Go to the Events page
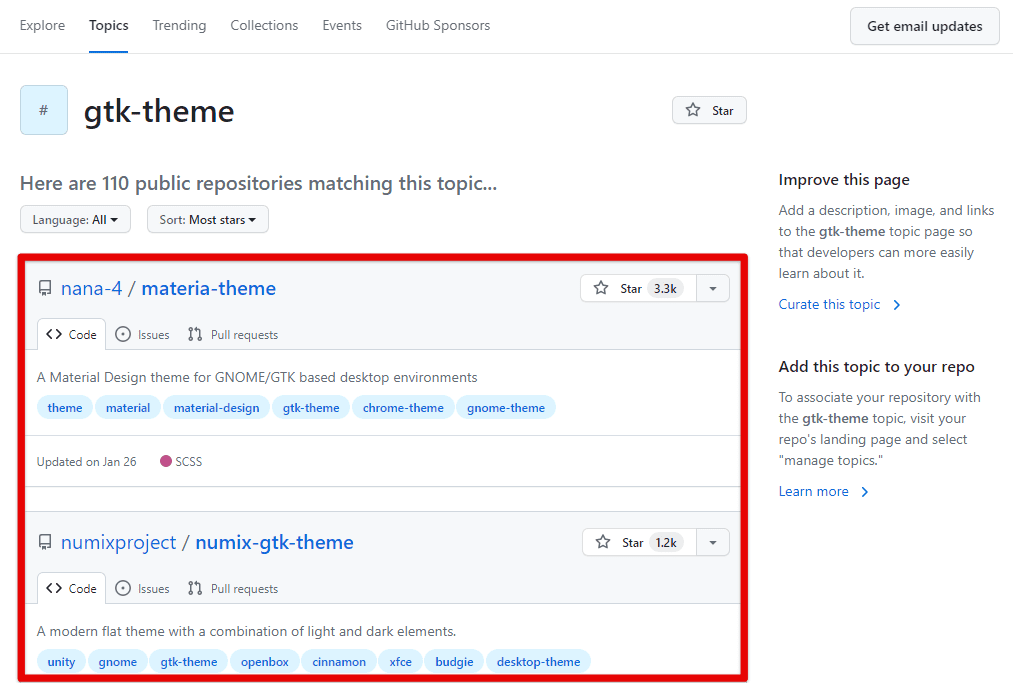1013x683 pixels. pyautogui.click(x=342, y=25)
